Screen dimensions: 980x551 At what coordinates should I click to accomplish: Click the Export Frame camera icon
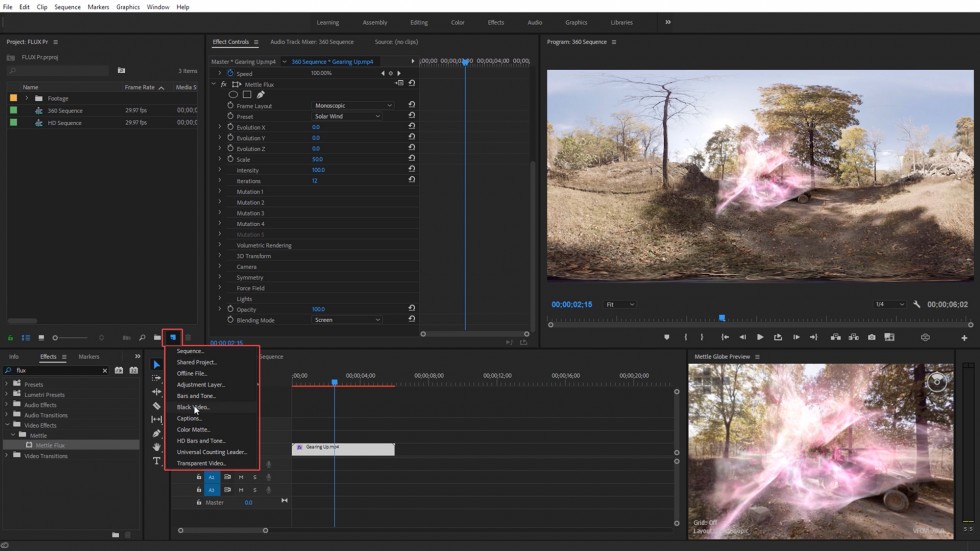point(872,337)
